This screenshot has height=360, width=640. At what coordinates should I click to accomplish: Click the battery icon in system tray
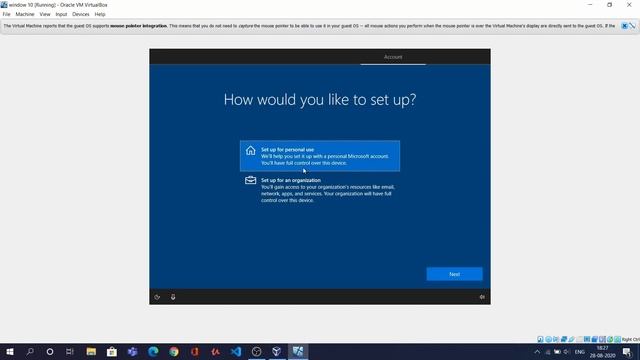tap(557, 352)
